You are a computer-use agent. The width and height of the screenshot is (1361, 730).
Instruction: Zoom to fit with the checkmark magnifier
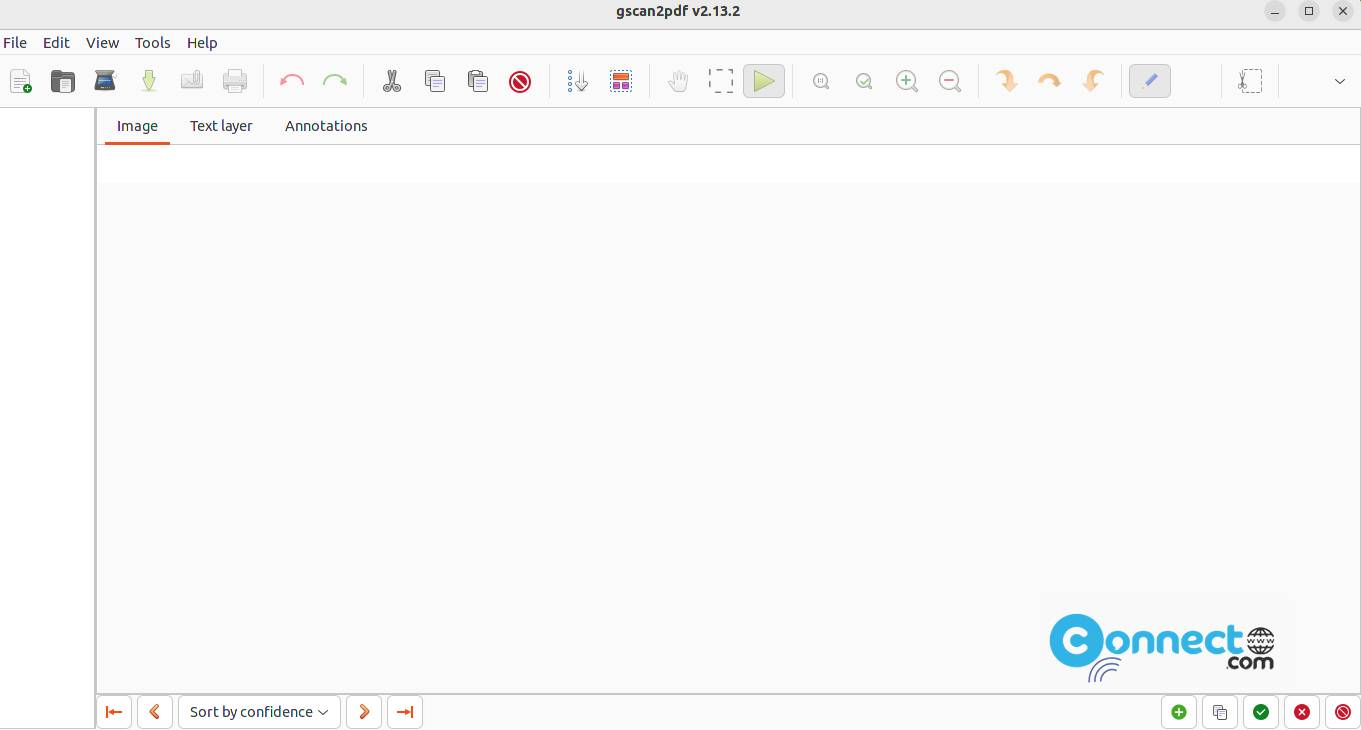(864, 81)
